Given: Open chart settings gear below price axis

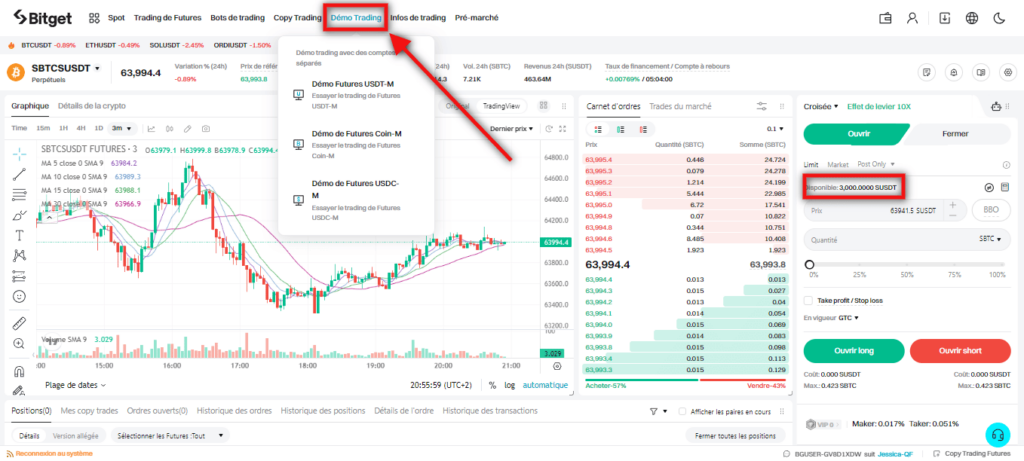Looking at the screenshot, I should pyautogui.click(x=557, y=366).
